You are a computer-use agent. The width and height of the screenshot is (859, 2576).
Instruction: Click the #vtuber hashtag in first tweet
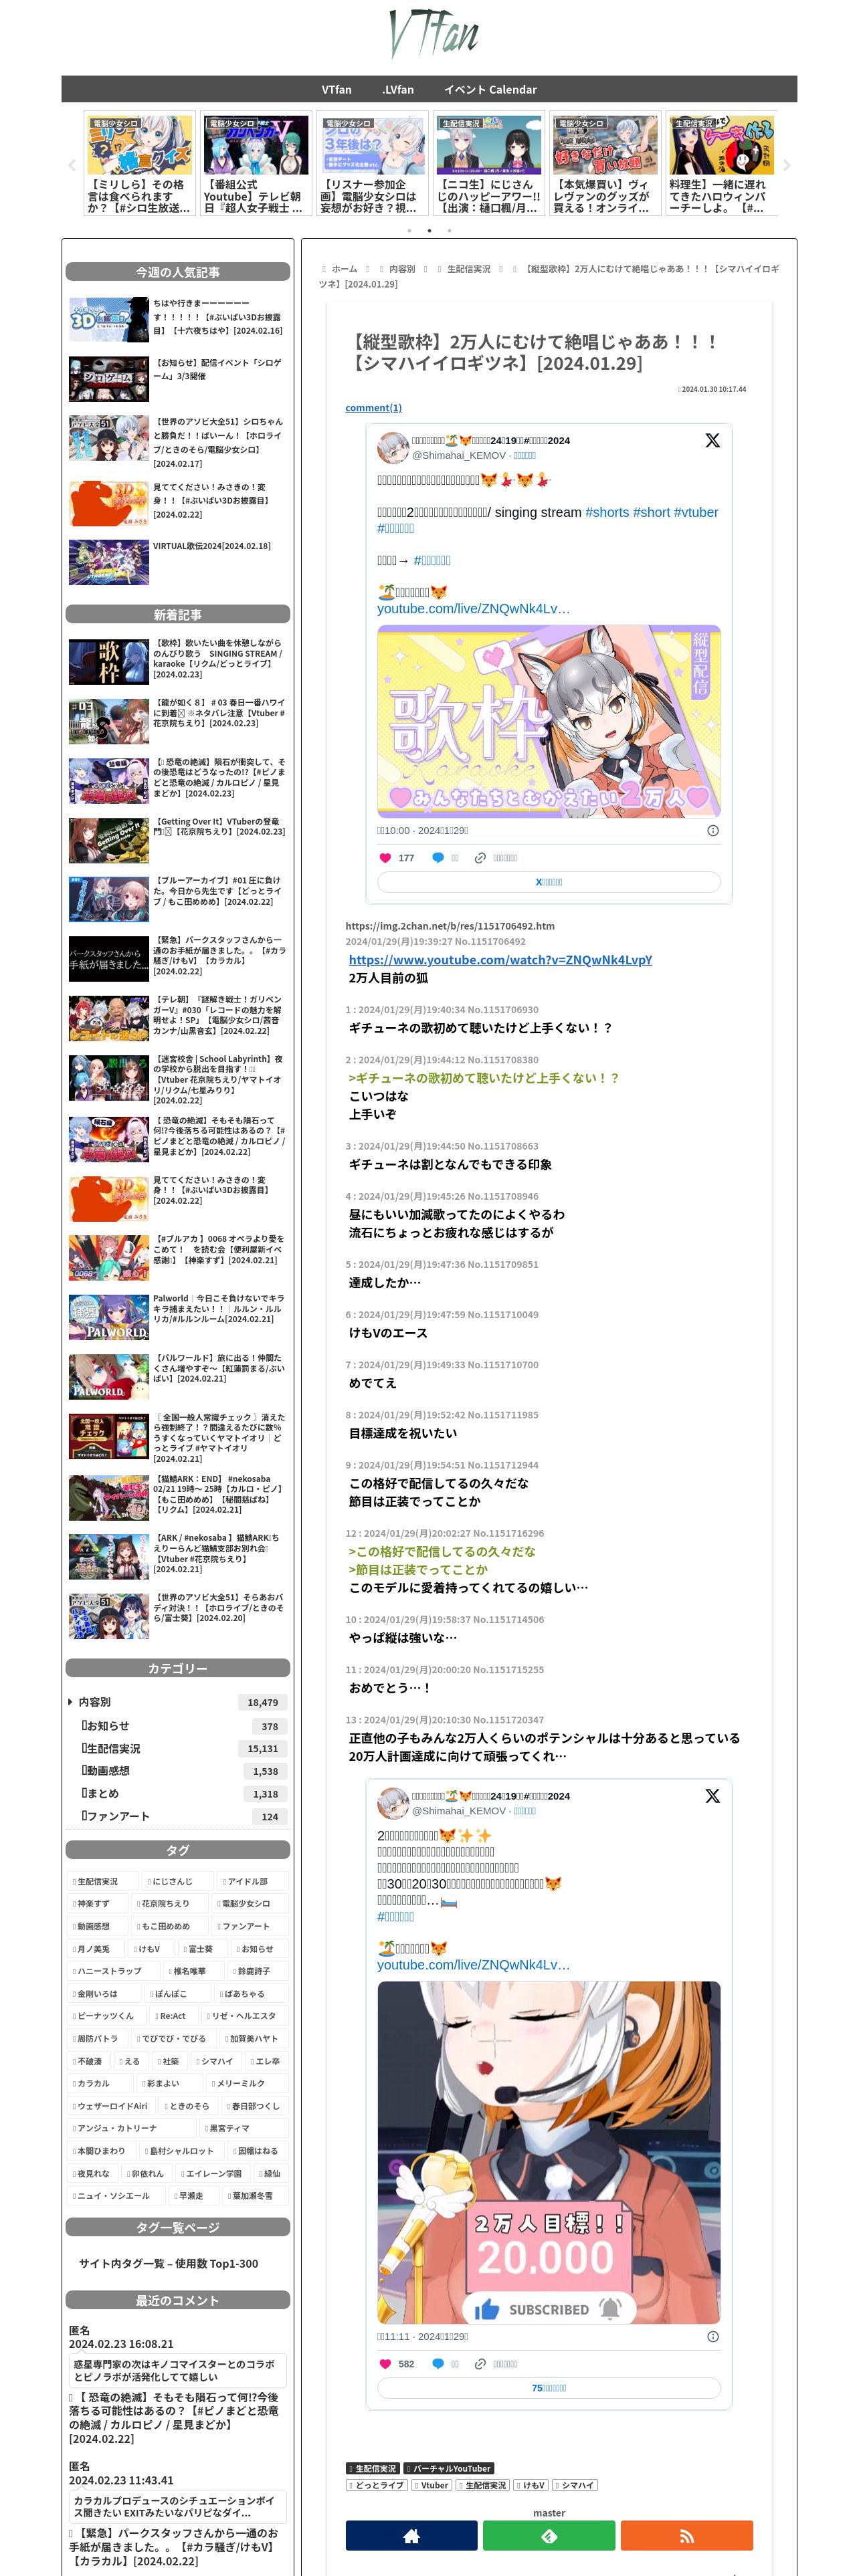pos(696,512)
